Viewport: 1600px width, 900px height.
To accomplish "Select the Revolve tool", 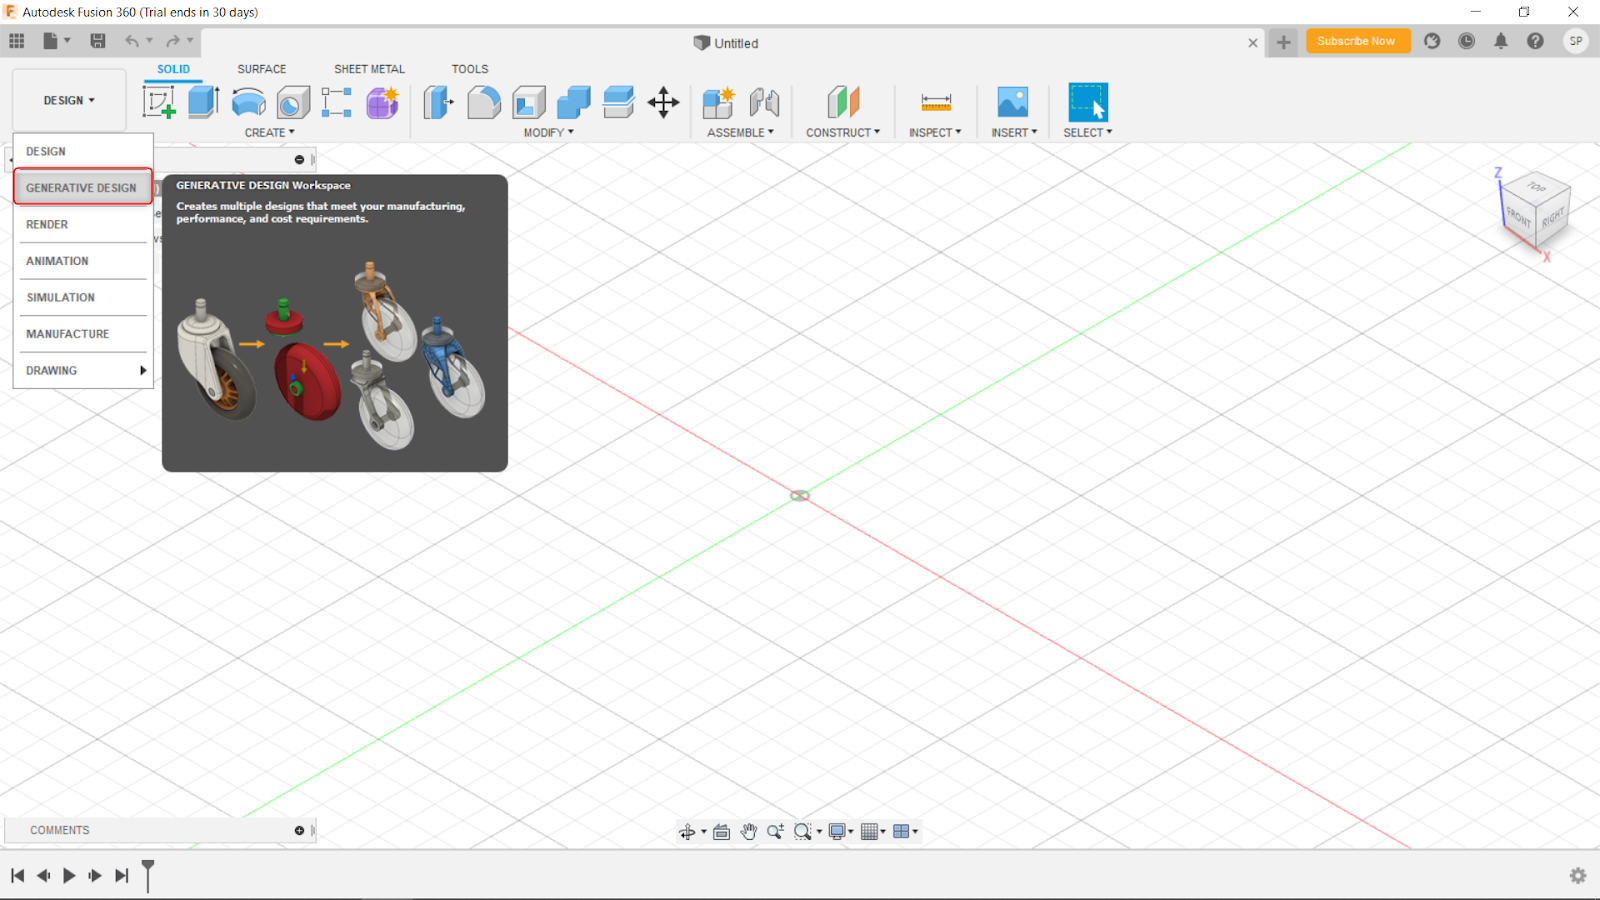I will [248, 102].
